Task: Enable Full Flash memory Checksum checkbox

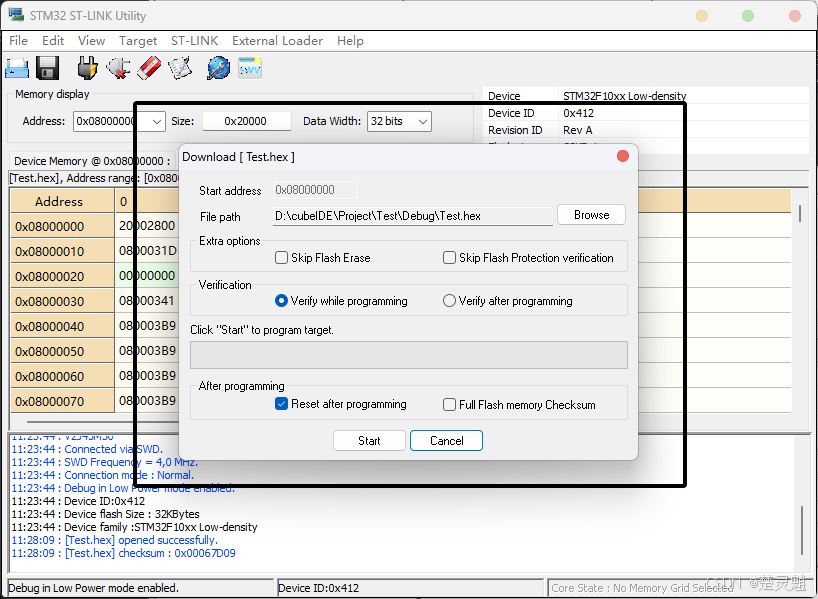Action: click(449, 404)
